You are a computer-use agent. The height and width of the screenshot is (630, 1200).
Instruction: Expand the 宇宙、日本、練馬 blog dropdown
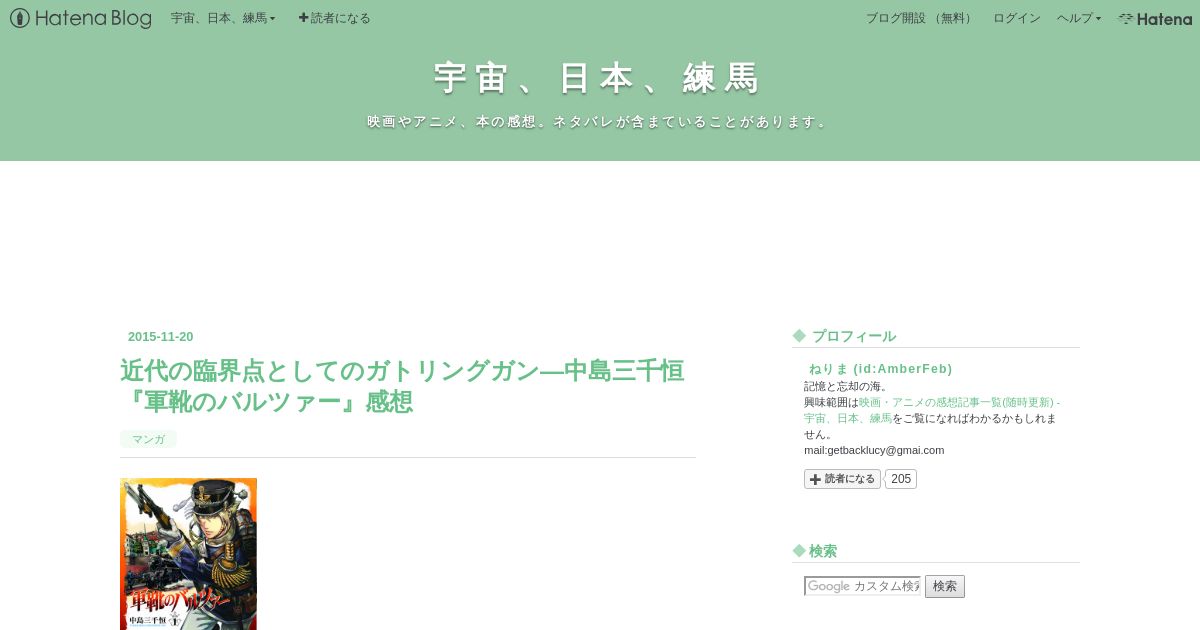tap(223, 18)
